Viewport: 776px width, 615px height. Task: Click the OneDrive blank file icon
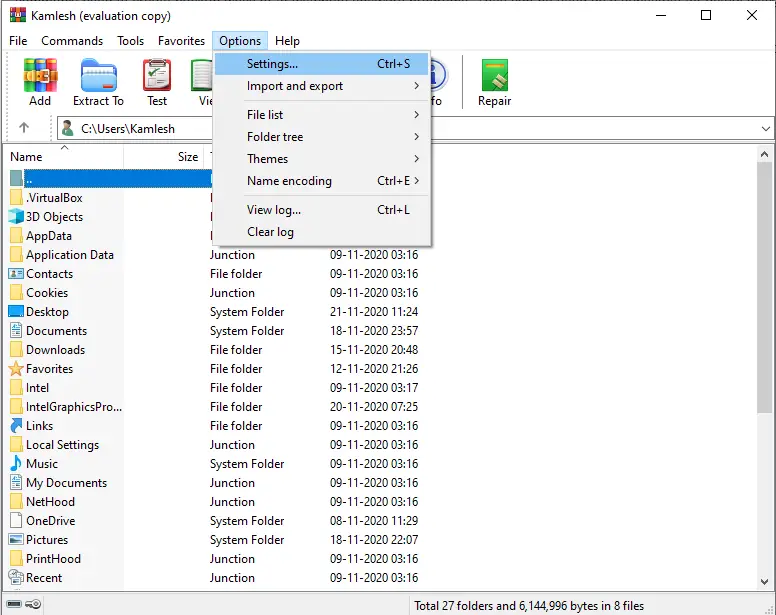coord(16,520)
